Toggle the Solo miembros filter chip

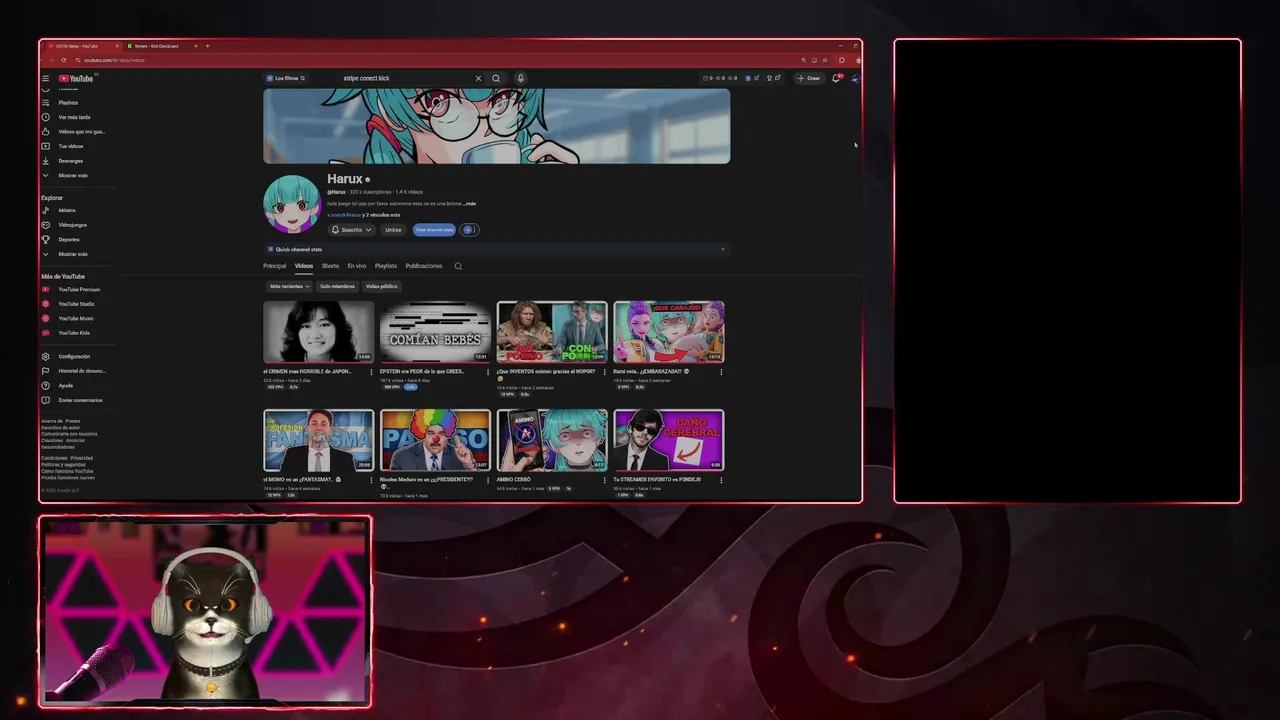(x=337, y=286)
